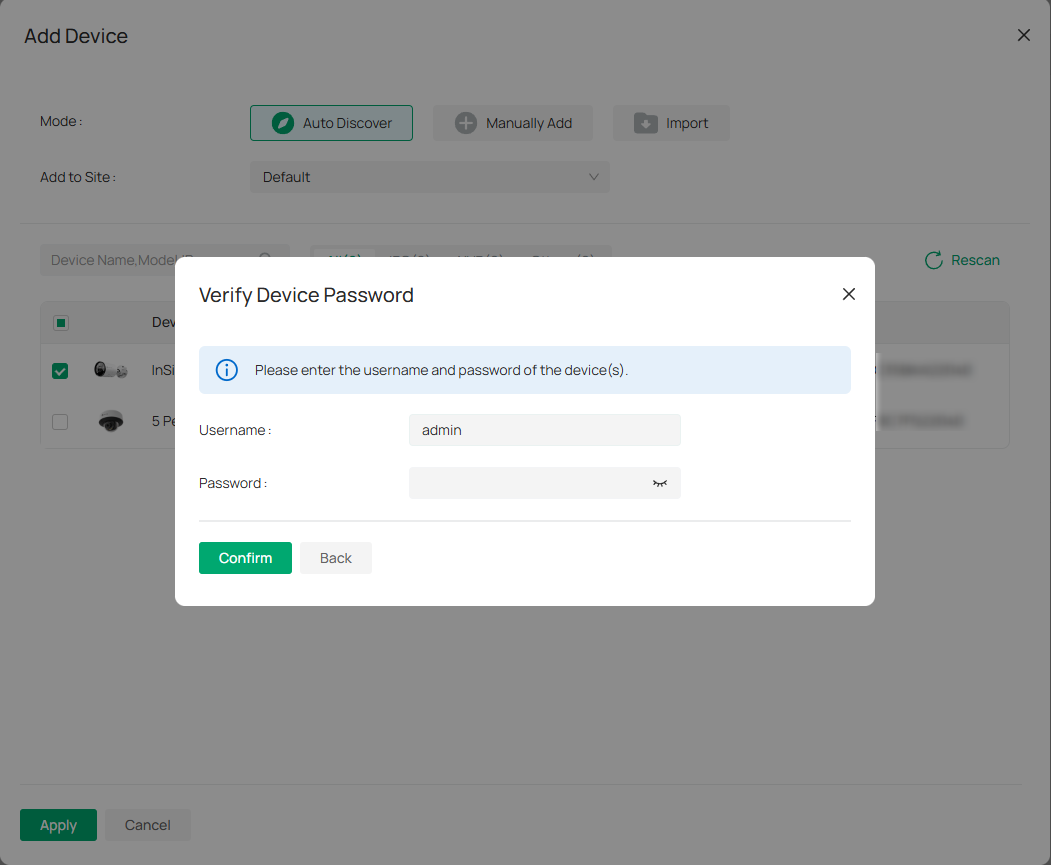This screenshot has height=865, width=1051.
Task: Click the Apply button
Action: tap(58, 825)
